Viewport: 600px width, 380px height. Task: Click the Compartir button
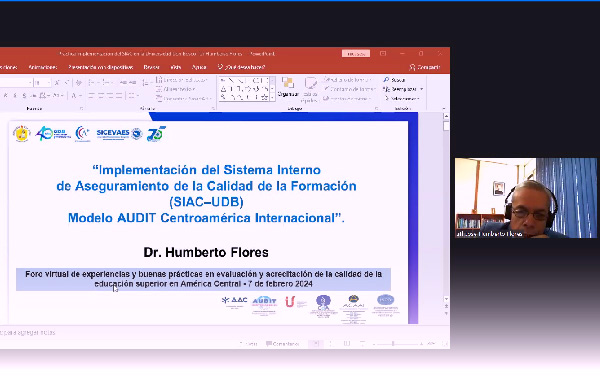(425, 67)
